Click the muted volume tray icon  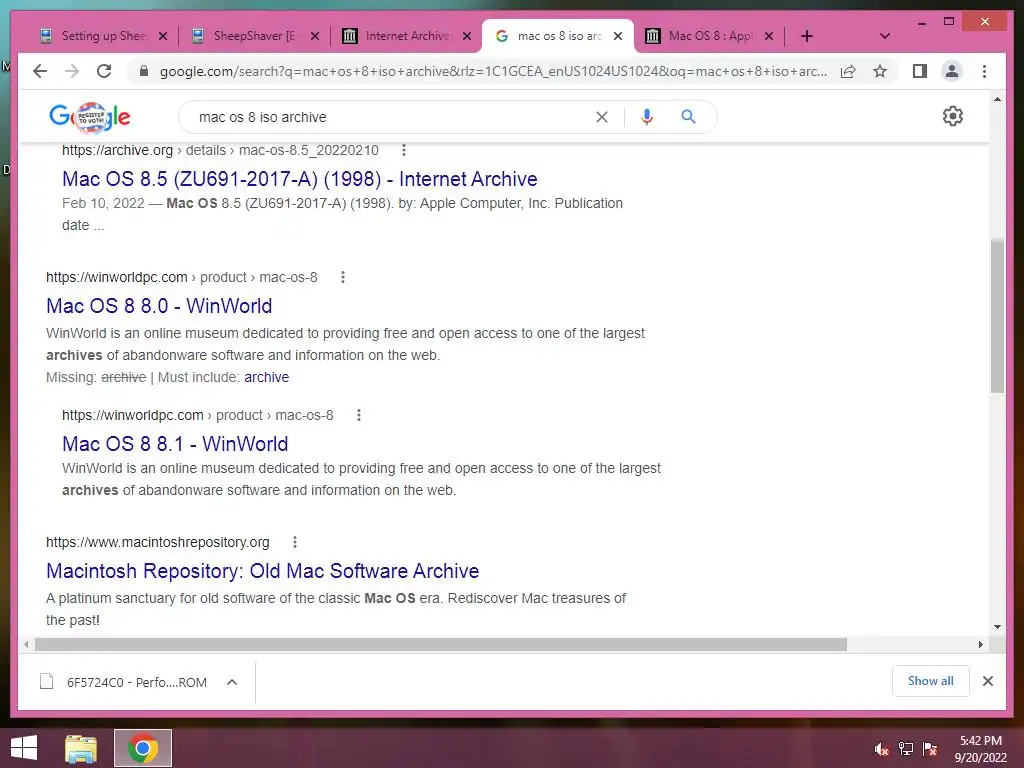point(881,749)
